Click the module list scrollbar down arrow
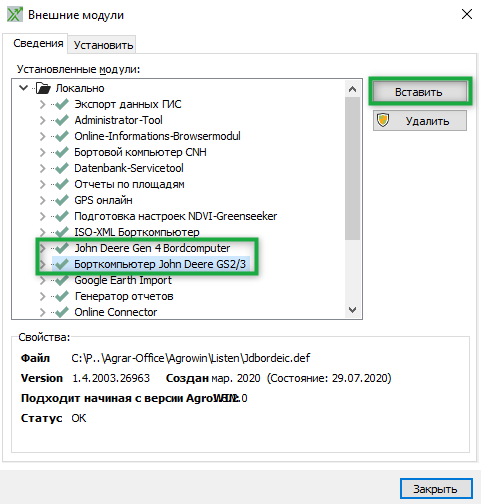Image resolution: width=481 pixels, height=504 pixels. click(352, 310)
